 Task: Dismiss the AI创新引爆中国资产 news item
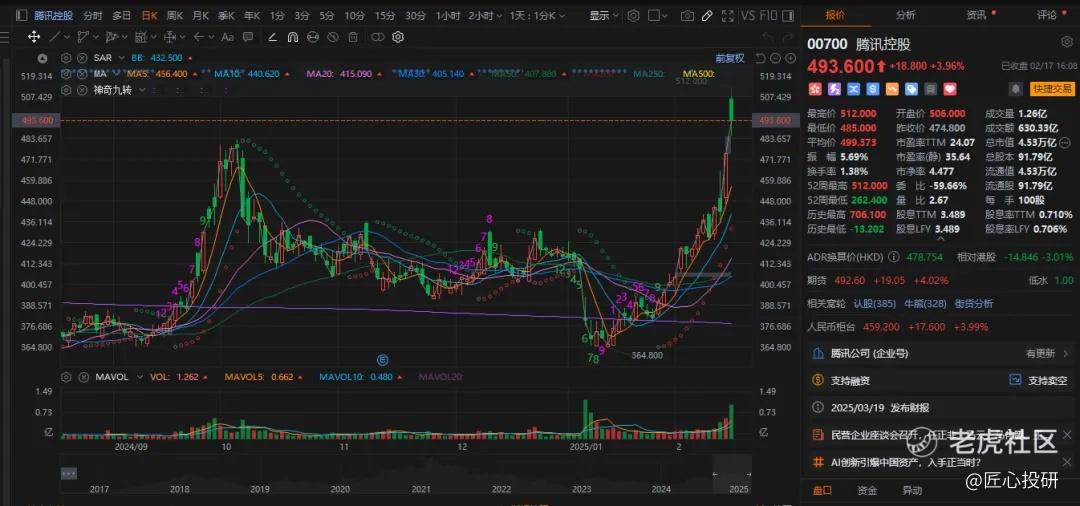click(1066, 461)
